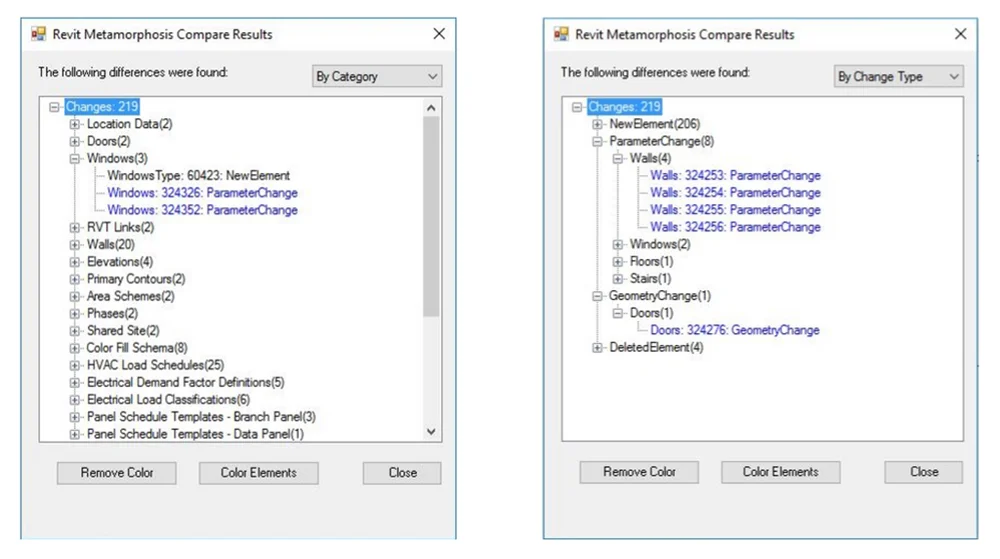Collapse the GeometryChange(1) node

coord(597,296)
